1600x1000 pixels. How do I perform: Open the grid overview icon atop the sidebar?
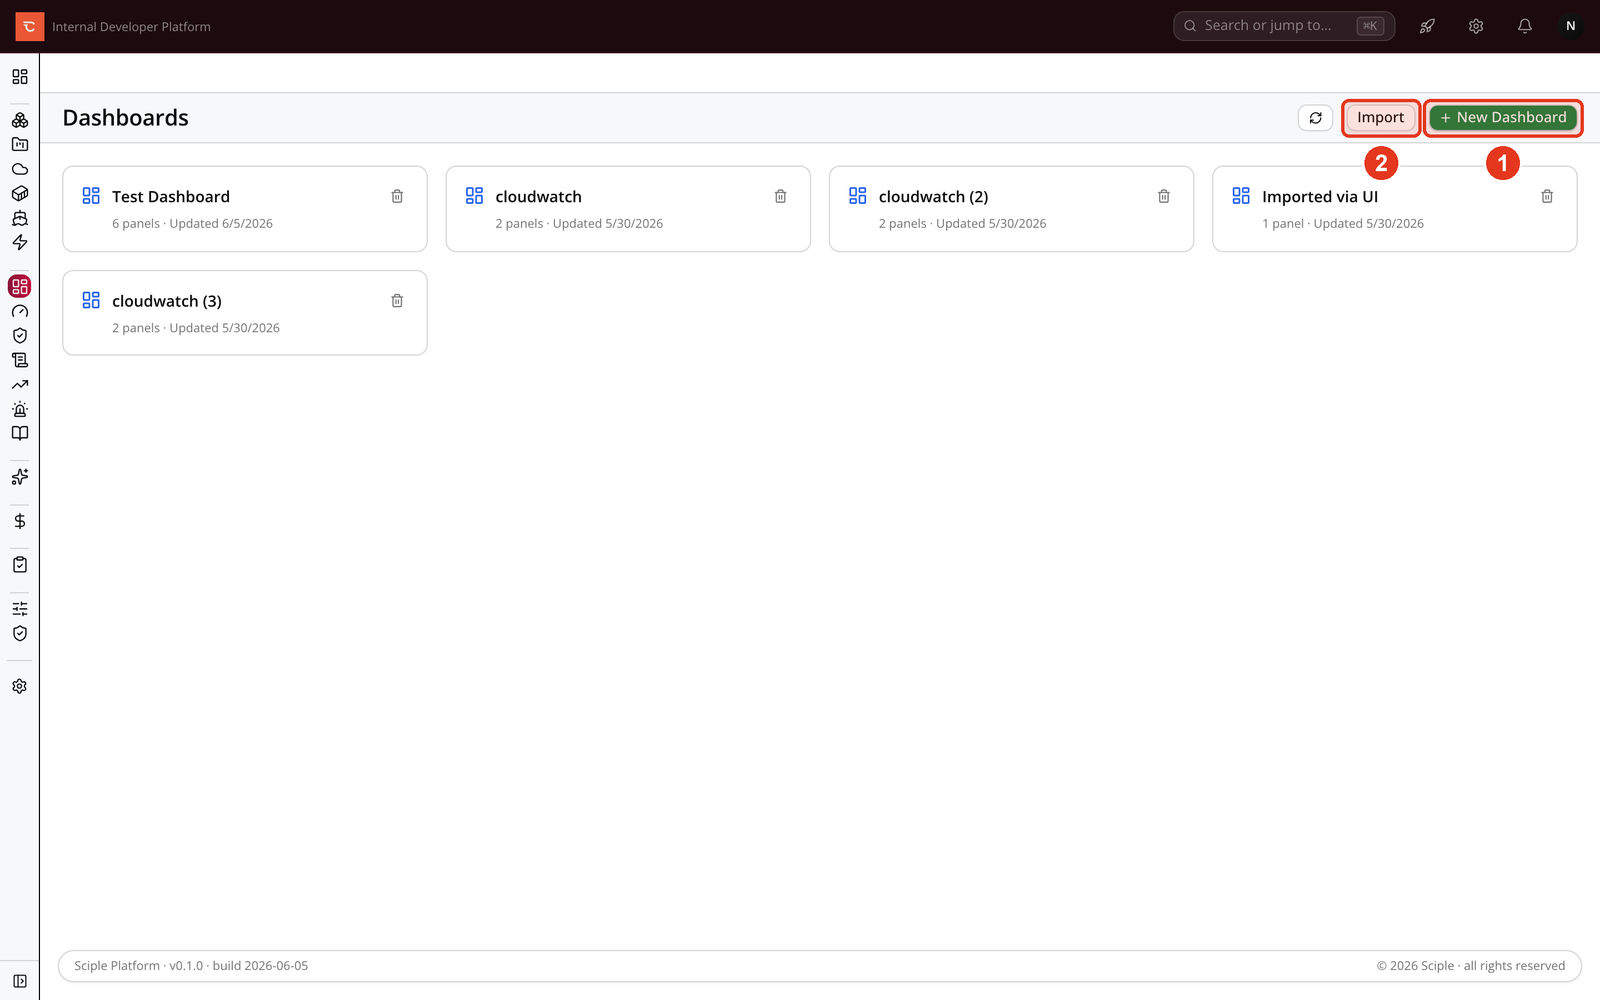pyautogui.click(x=20, y=77)
